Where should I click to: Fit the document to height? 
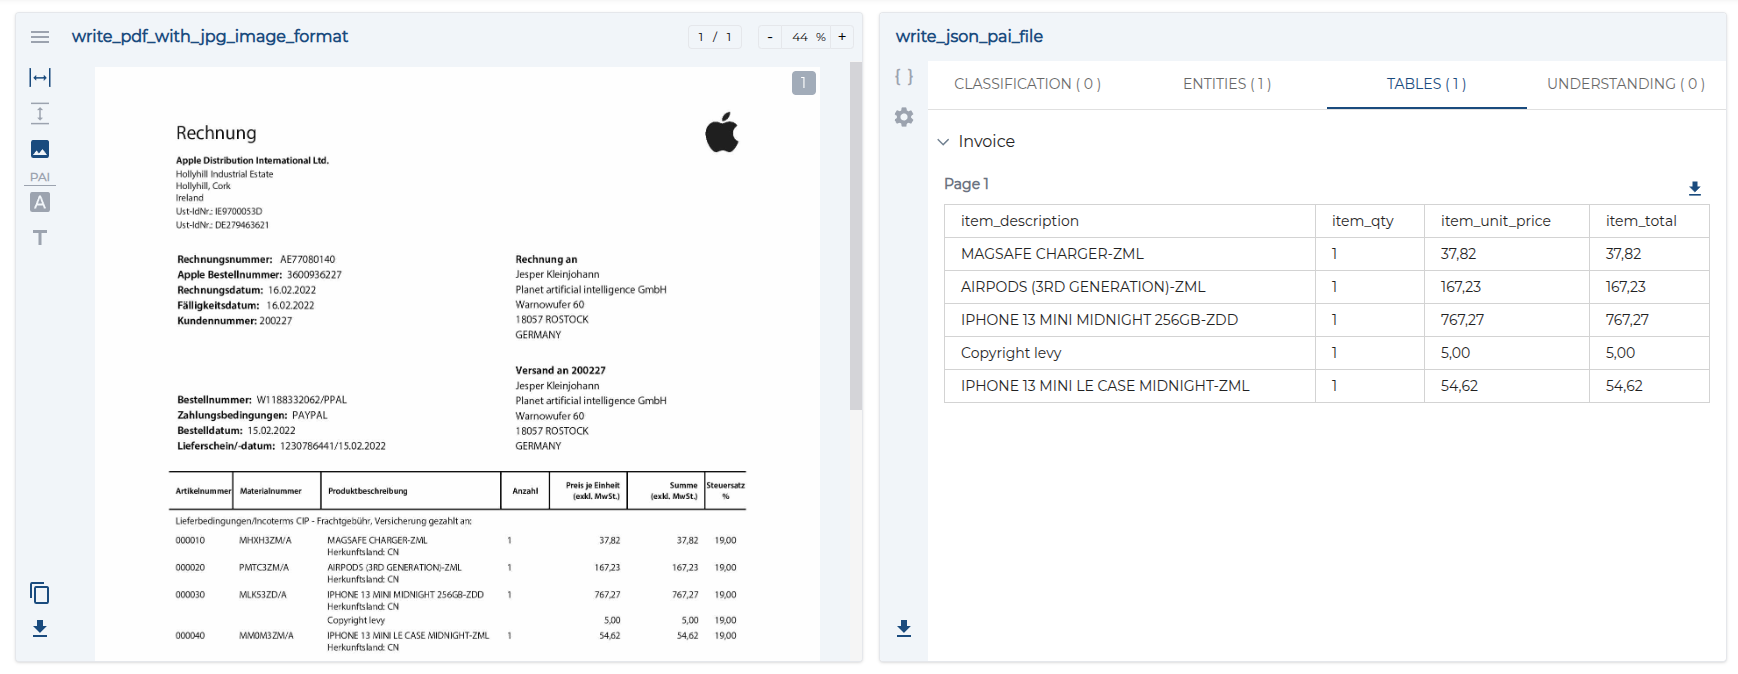click(x=40, y=113)
